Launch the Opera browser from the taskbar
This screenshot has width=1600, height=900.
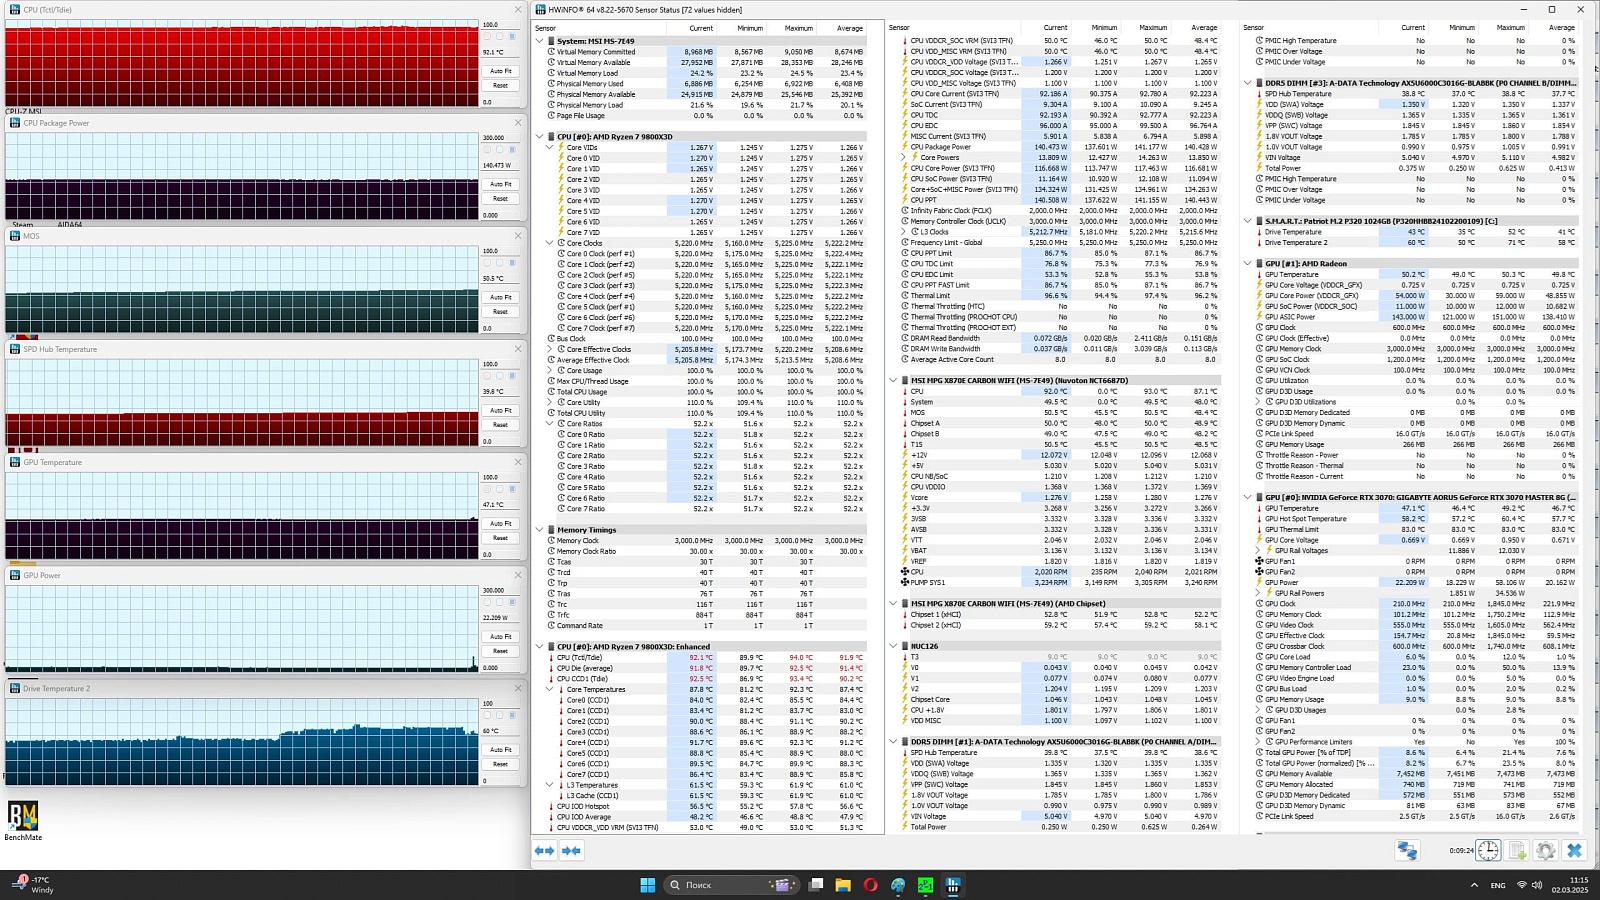(x=870, y=885)
